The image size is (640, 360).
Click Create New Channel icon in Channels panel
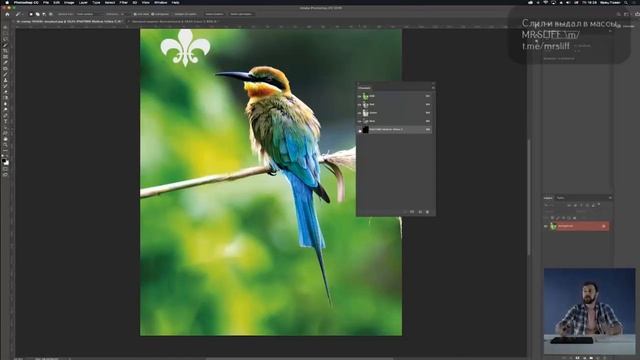pos(420,212)
